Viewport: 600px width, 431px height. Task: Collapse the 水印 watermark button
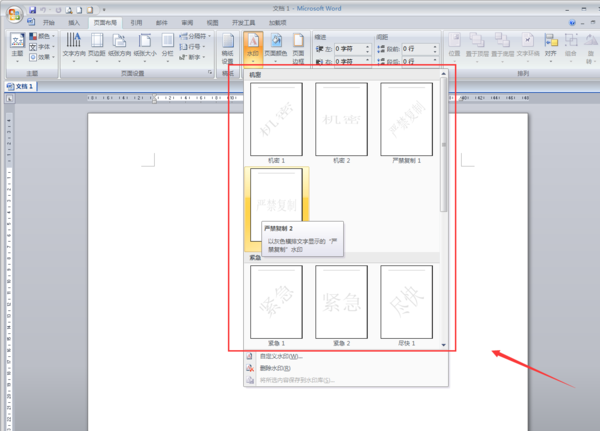(253, 49)
